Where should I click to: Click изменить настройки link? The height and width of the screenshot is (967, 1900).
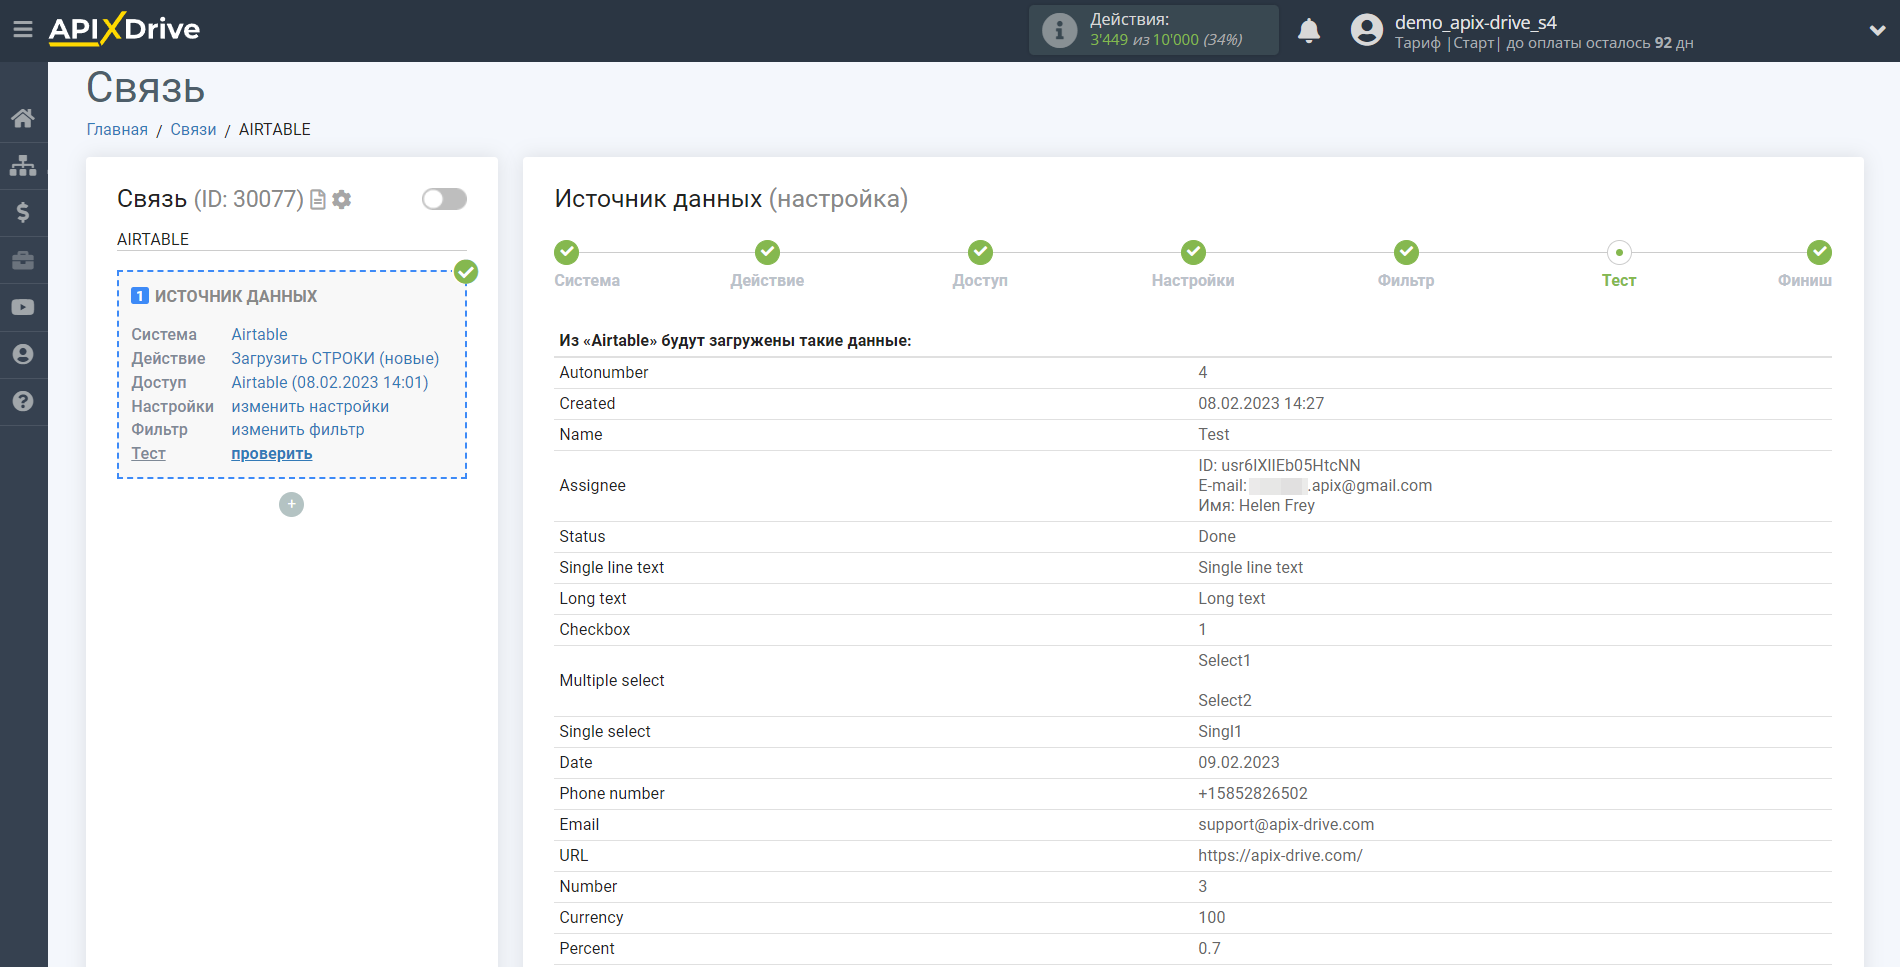tap(310, 406)
